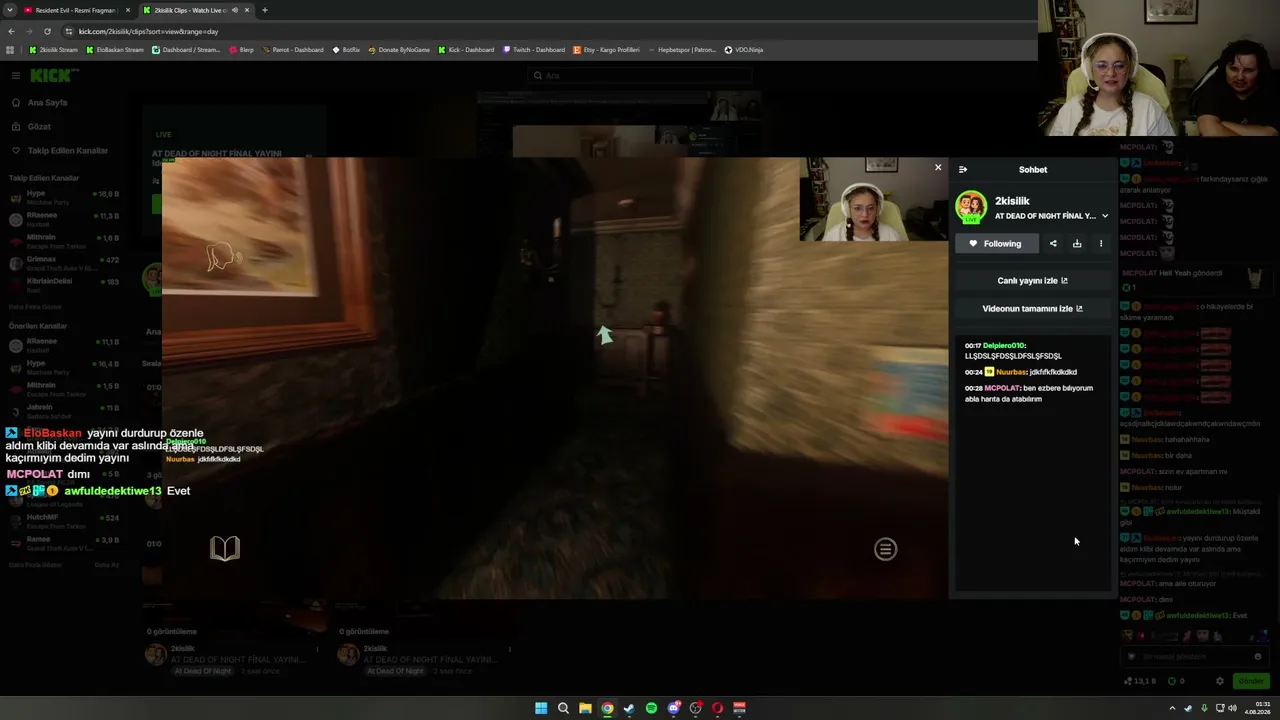Viewport: 1280px width, 720px height.
Task: Toggle the Kick sidebar hamburger menu
Action: (x=16, y=76)
